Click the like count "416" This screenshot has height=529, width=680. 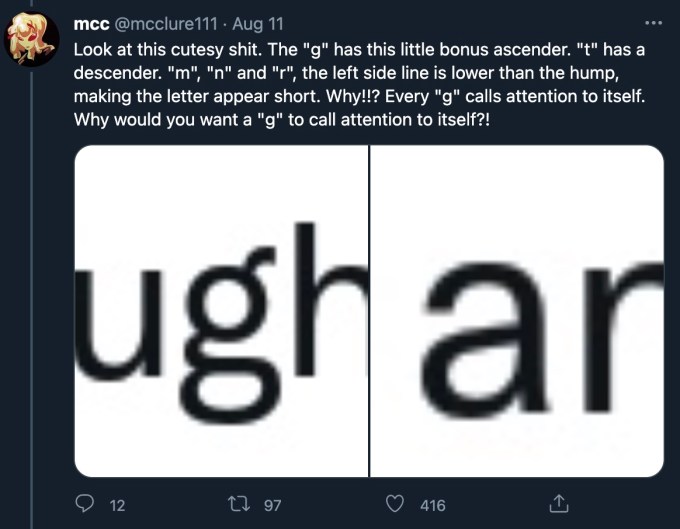(x=432, y=506)
